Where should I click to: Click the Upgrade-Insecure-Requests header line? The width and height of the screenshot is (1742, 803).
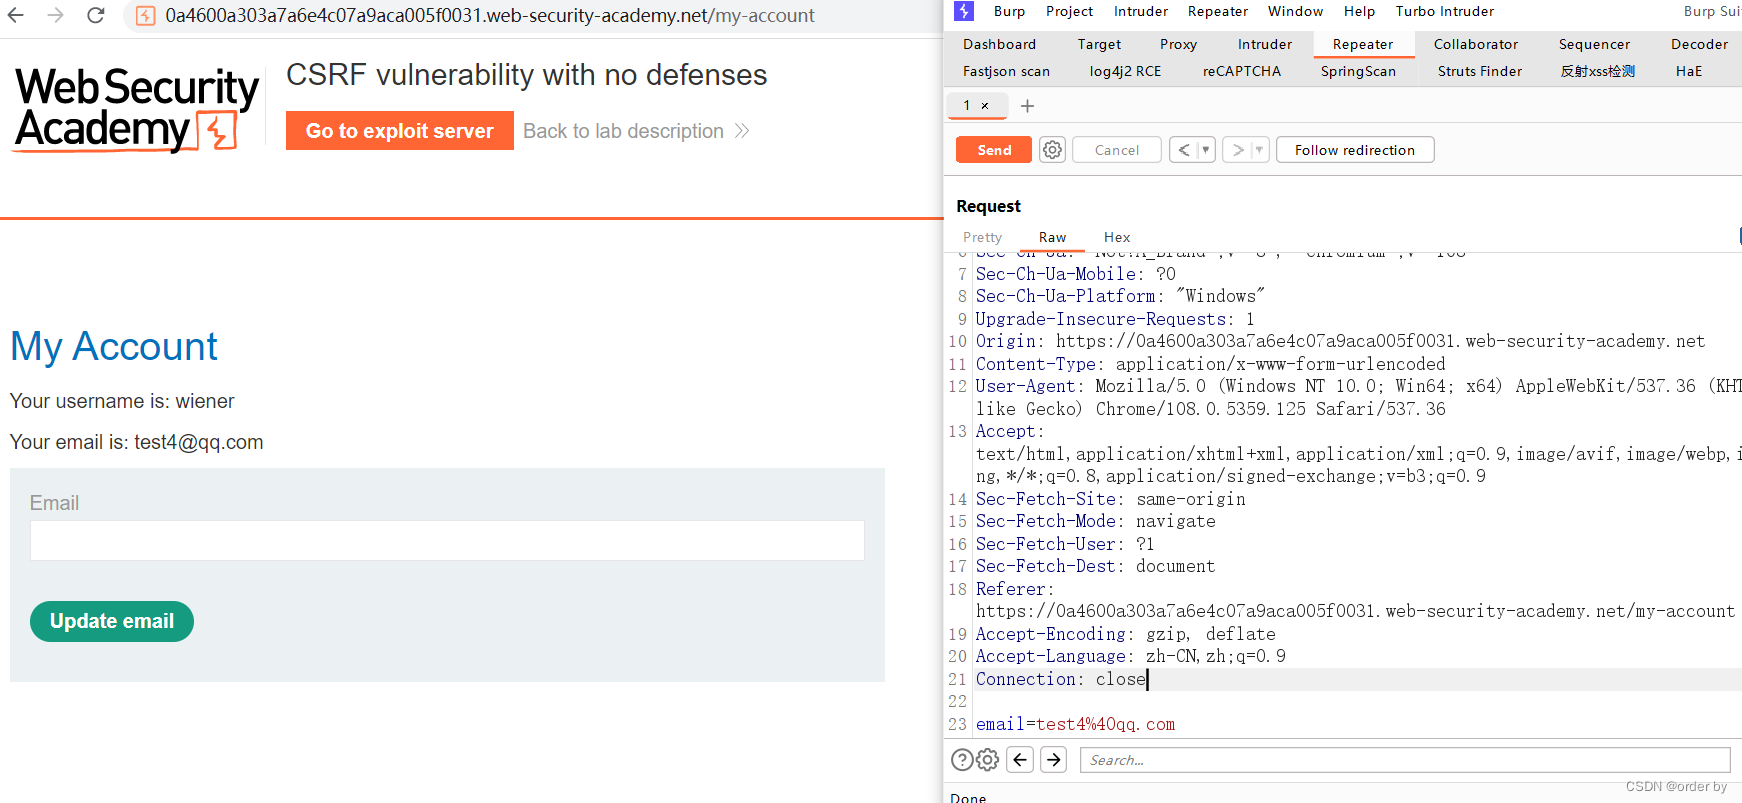point(1115,319)
